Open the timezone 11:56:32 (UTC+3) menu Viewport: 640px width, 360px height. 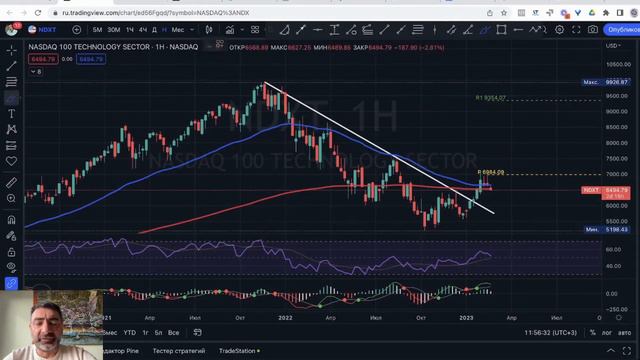pos(551,333)
